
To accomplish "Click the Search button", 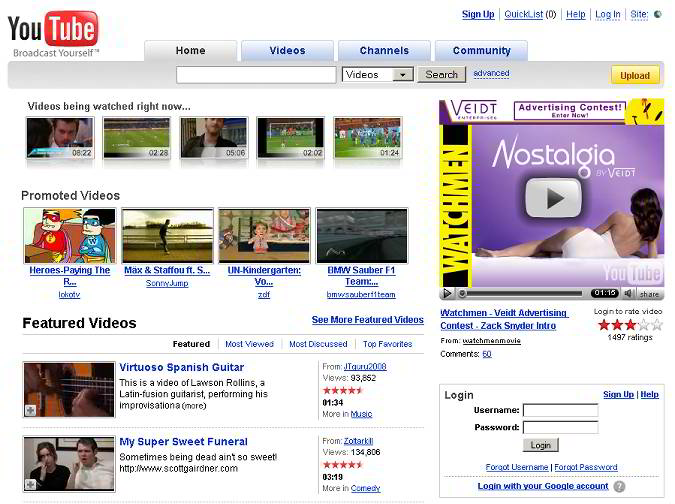I will click(441, 75).
